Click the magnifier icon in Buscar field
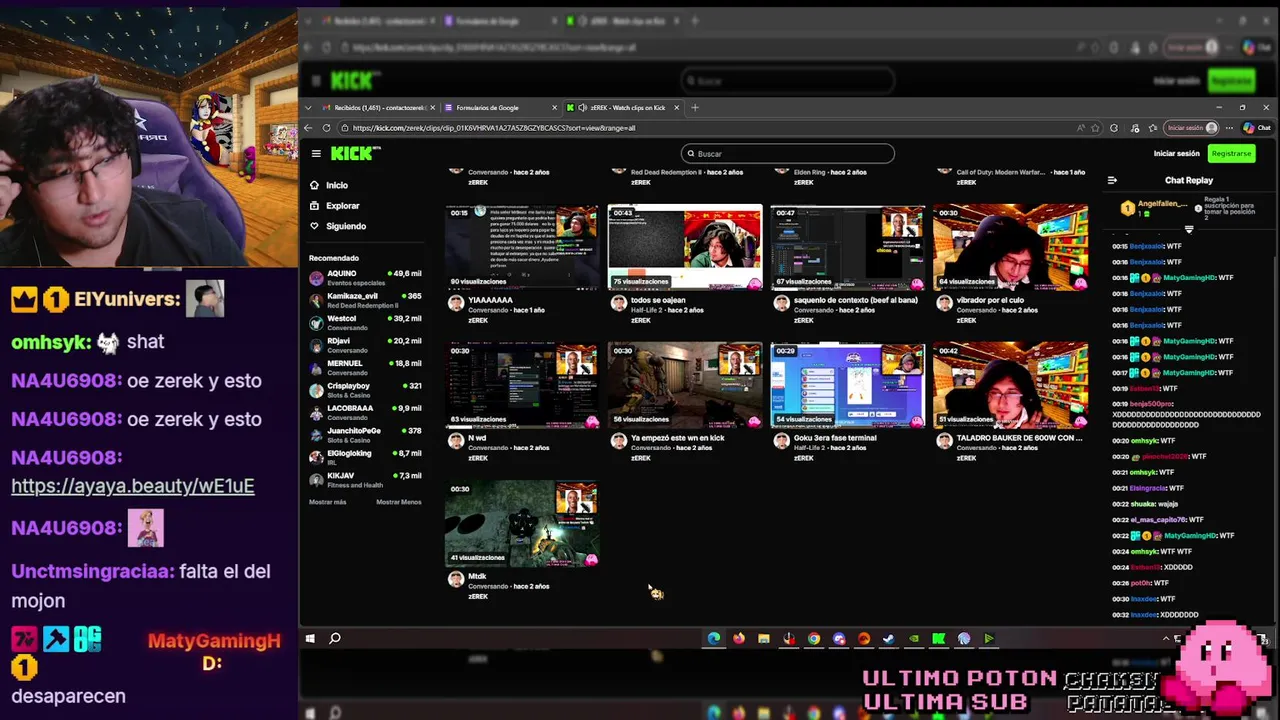1280x720 pixels. [689, 154]
